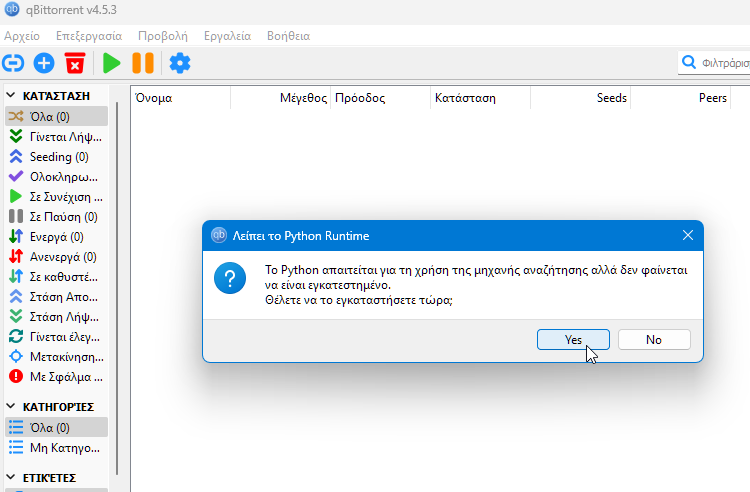Click the filter search magnifier icon

pos(689,62)
